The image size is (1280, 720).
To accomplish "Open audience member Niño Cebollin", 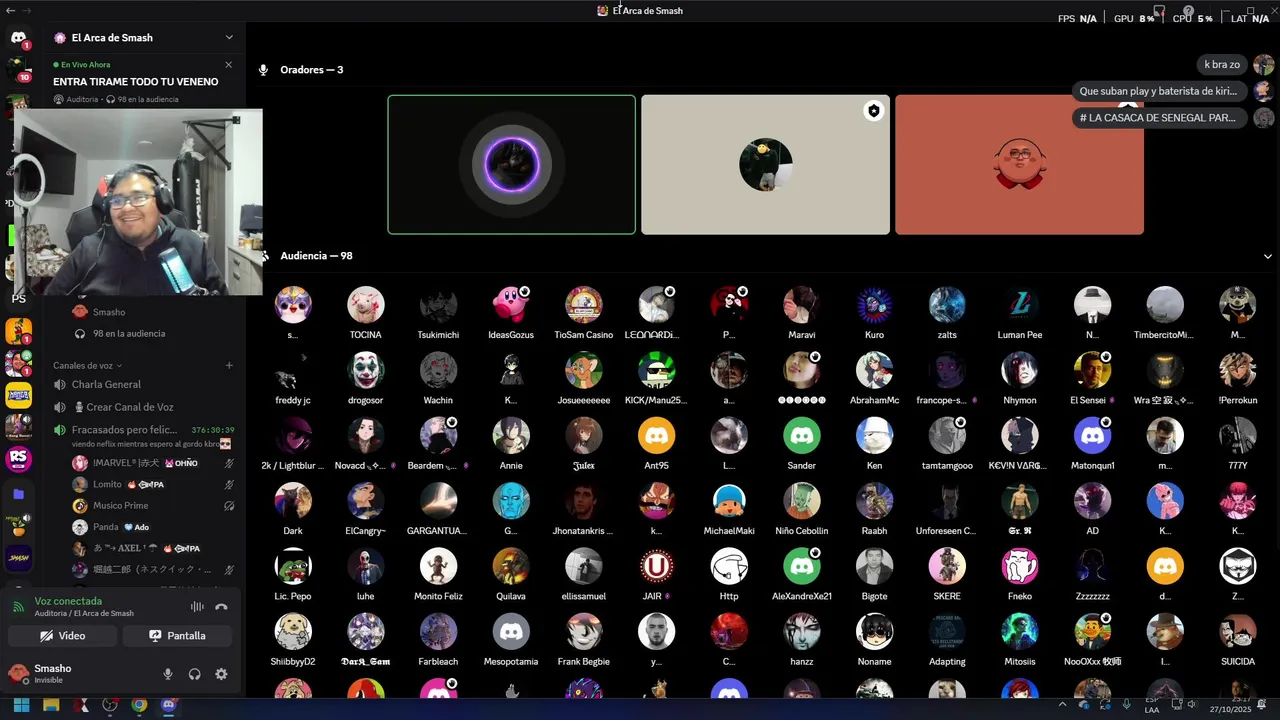I will 802,508.
